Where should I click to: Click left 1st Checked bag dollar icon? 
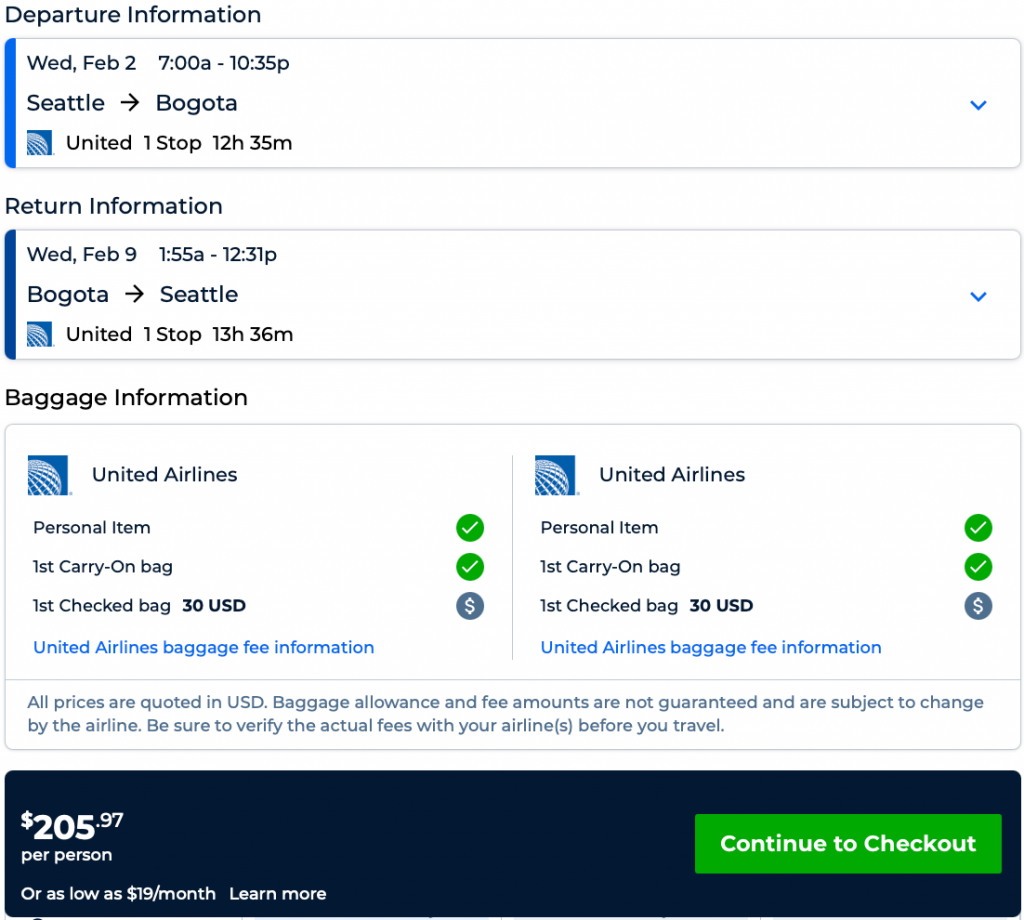point(470,606)
